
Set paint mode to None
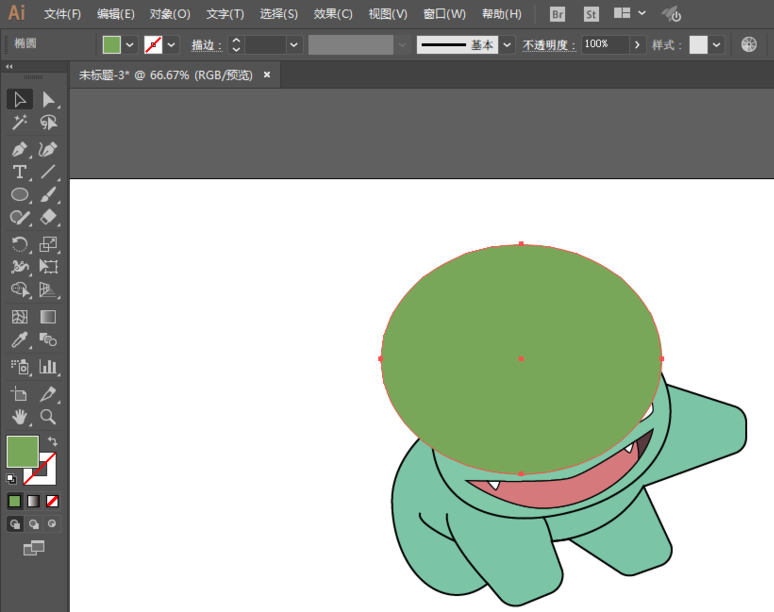52,501
